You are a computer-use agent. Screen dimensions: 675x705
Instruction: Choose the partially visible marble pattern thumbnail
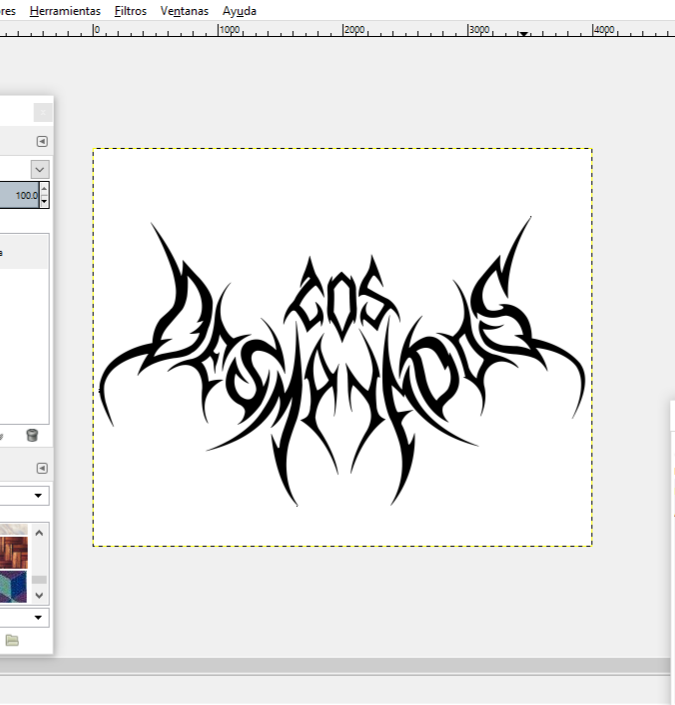[13, 529]
